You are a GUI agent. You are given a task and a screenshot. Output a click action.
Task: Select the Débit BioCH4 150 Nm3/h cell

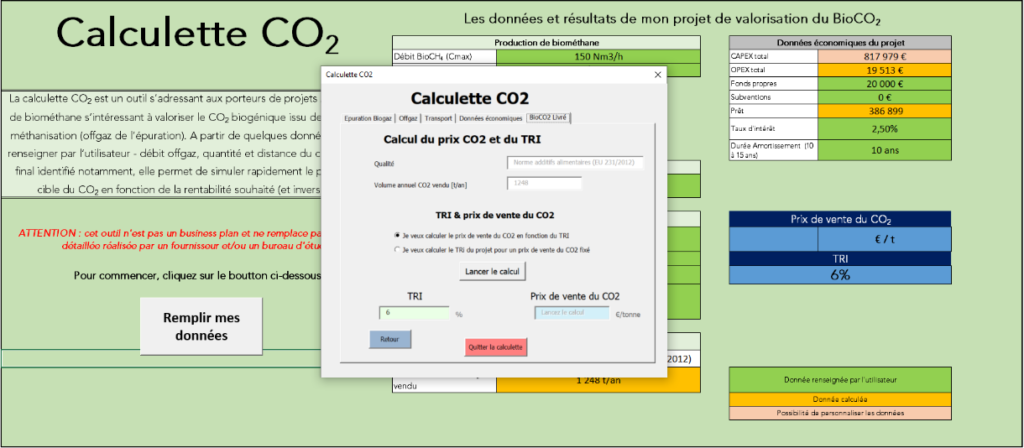point(598,56)
